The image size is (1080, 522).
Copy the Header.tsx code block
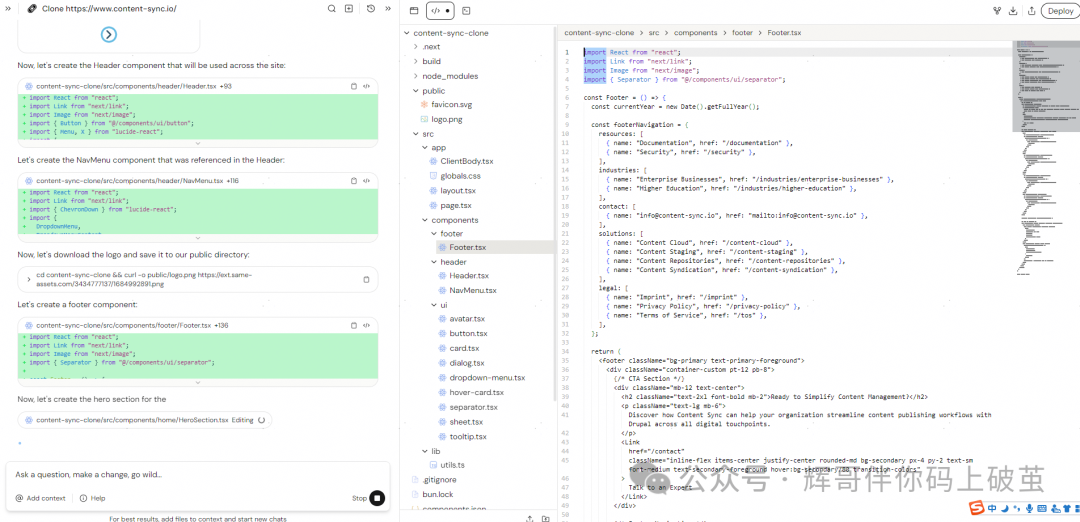pyautogui.click(x=354, y=86)
